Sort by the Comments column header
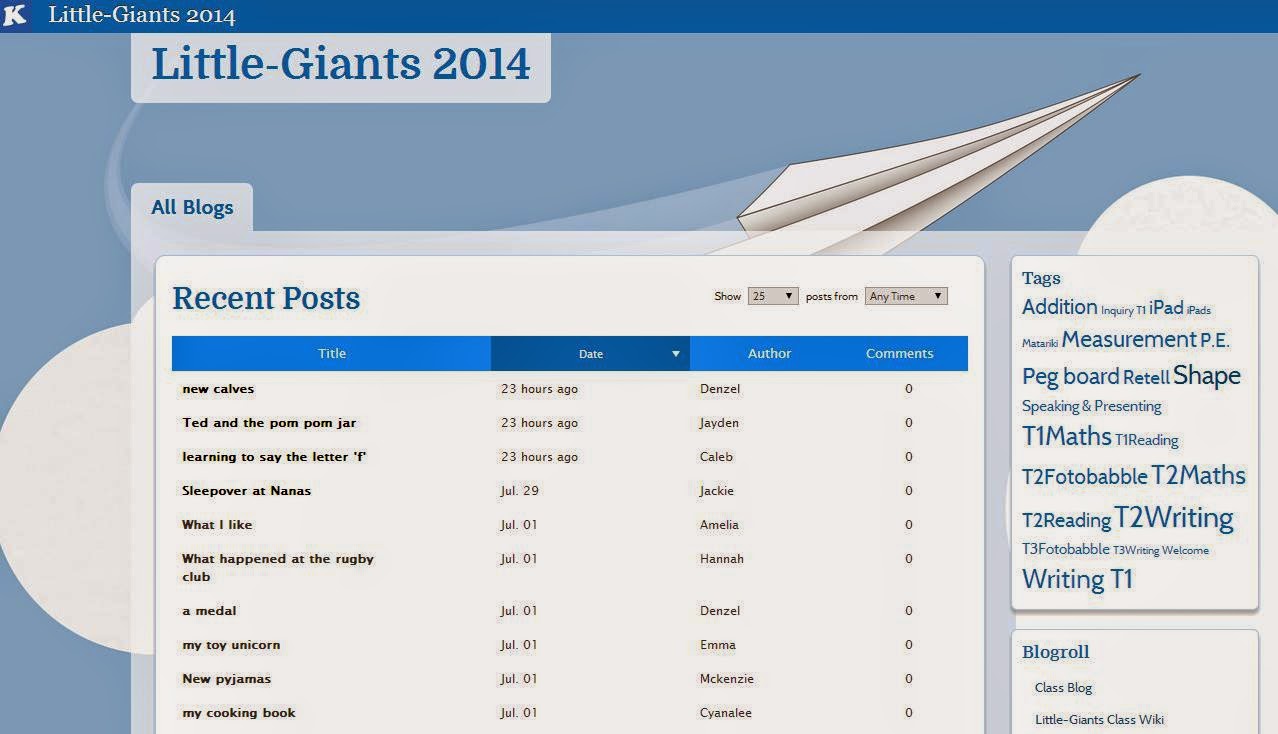The height and width of the screenshot is (734, 1278). pyautogui.click(x=900, y=353)
